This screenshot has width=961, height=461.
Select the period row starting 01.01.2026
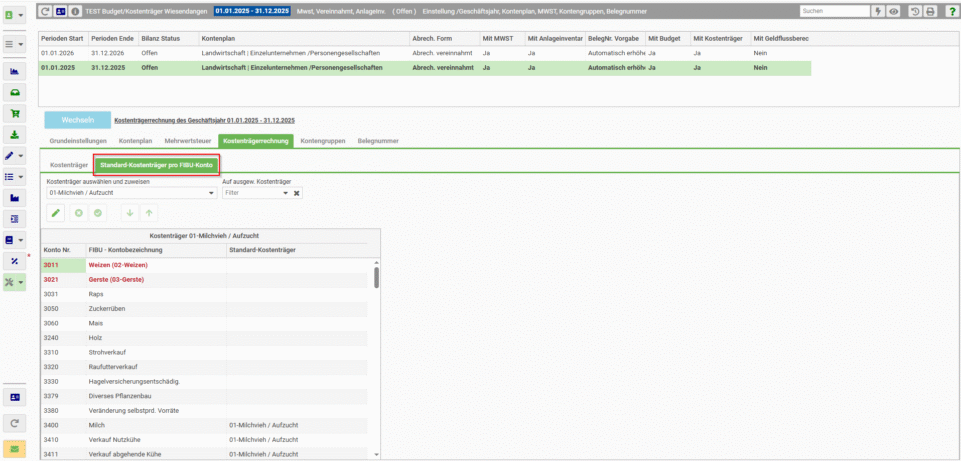click(425, 53)
